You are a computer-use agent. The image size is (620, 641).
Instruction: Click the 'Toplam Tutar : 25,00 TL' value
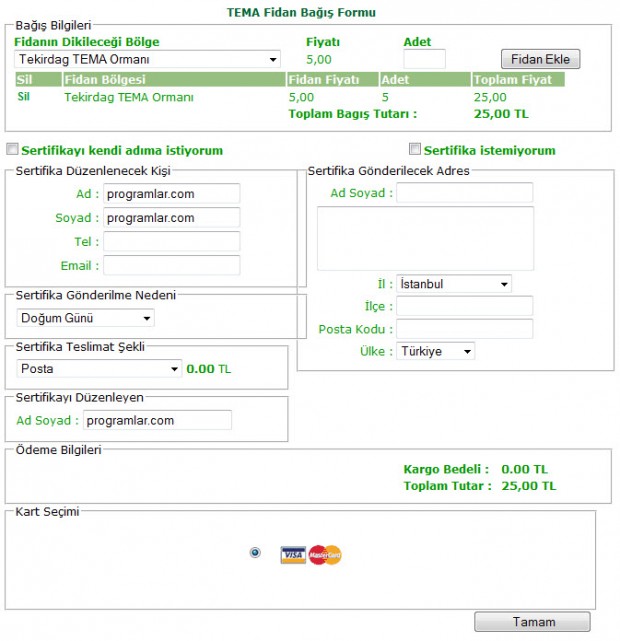point(529,486)
